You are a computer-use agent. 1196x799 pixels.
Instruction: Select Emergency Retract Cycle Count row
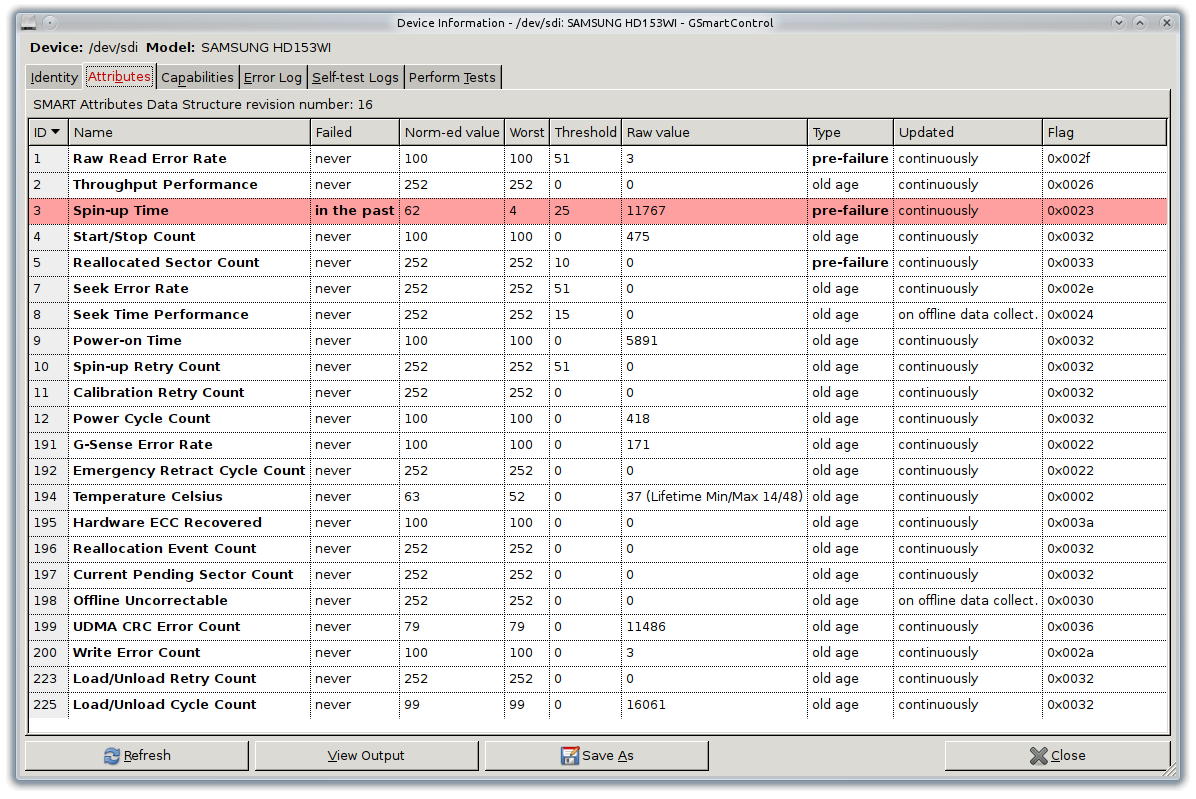coord(598,470)
